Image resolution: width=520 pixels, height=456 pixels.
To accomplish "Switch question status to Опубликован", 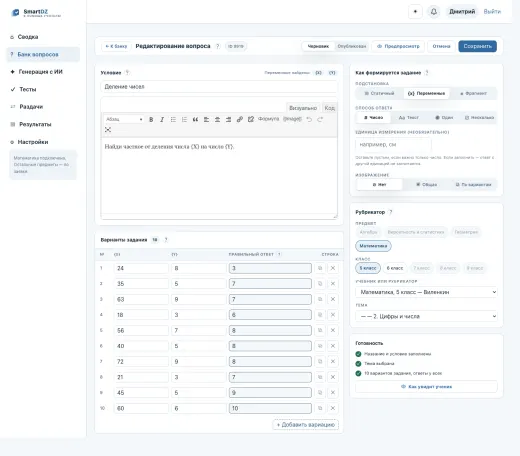I will click(352, 46).
